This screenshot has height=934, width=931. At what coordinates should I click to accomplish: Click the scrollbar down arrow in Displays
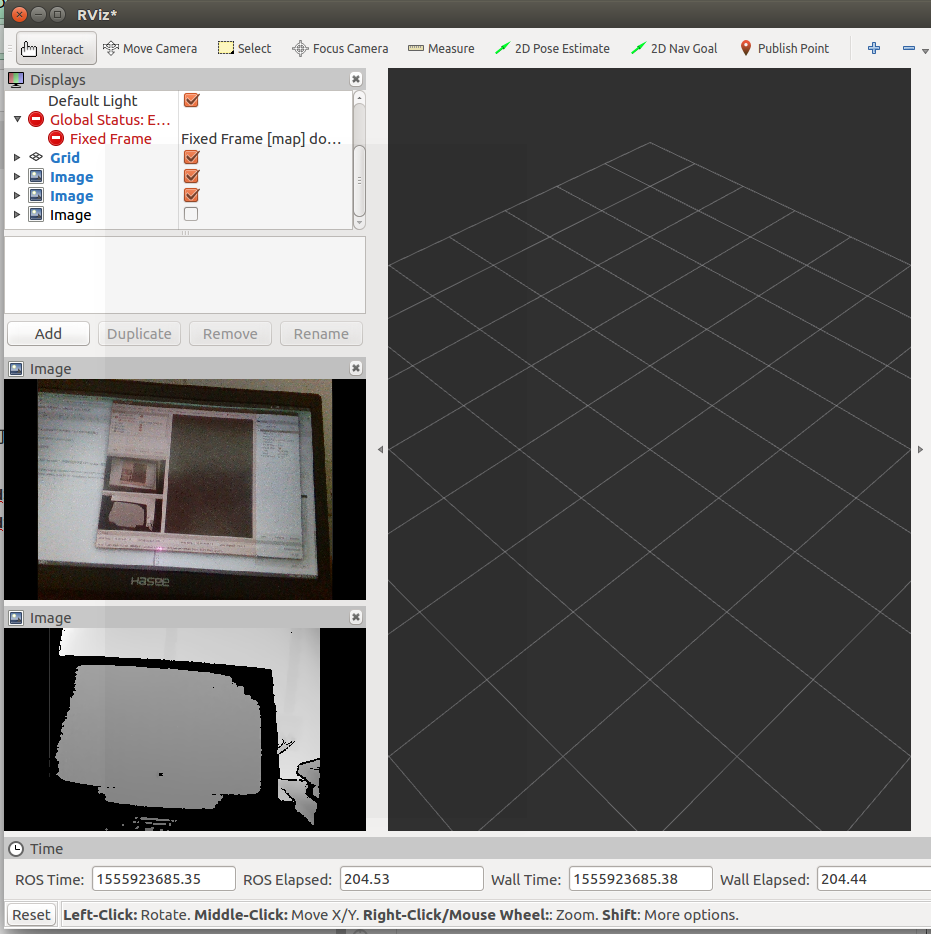[359, 223]
